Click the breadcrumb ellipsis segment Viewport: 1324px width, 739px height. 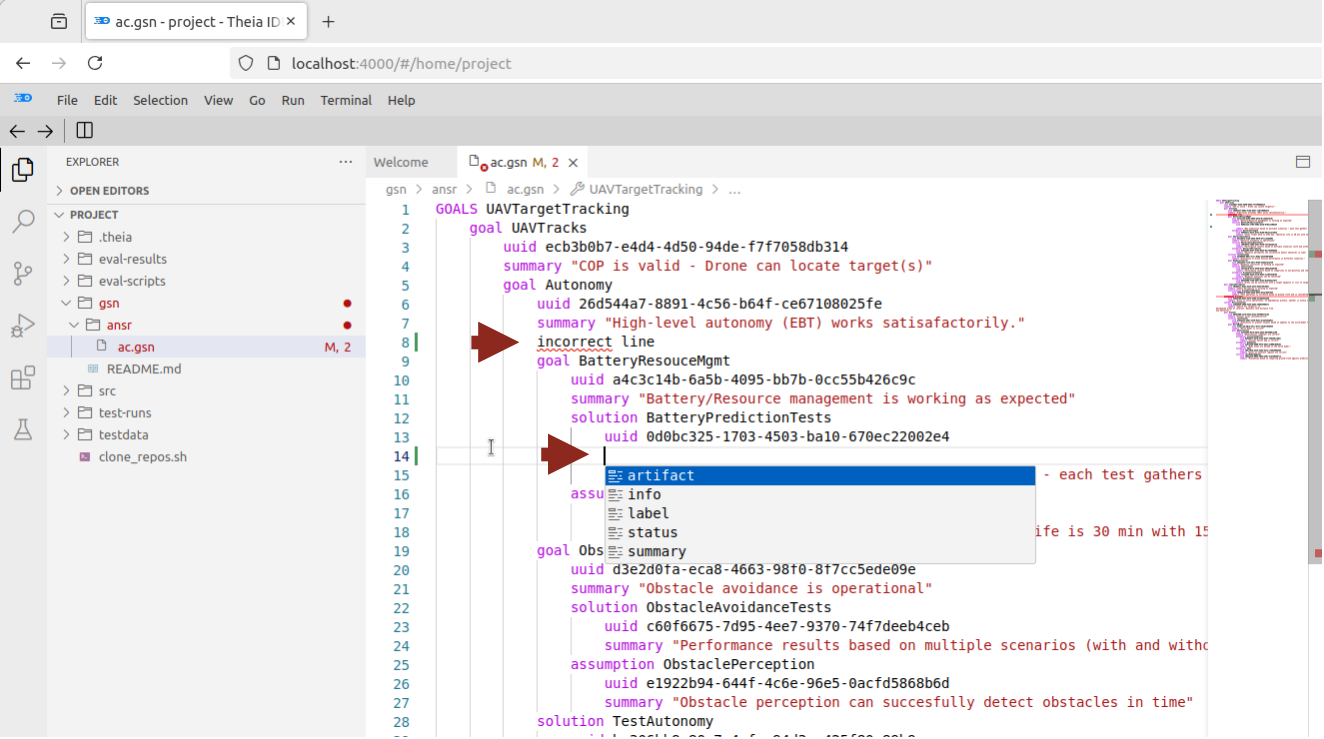[735, 189]
